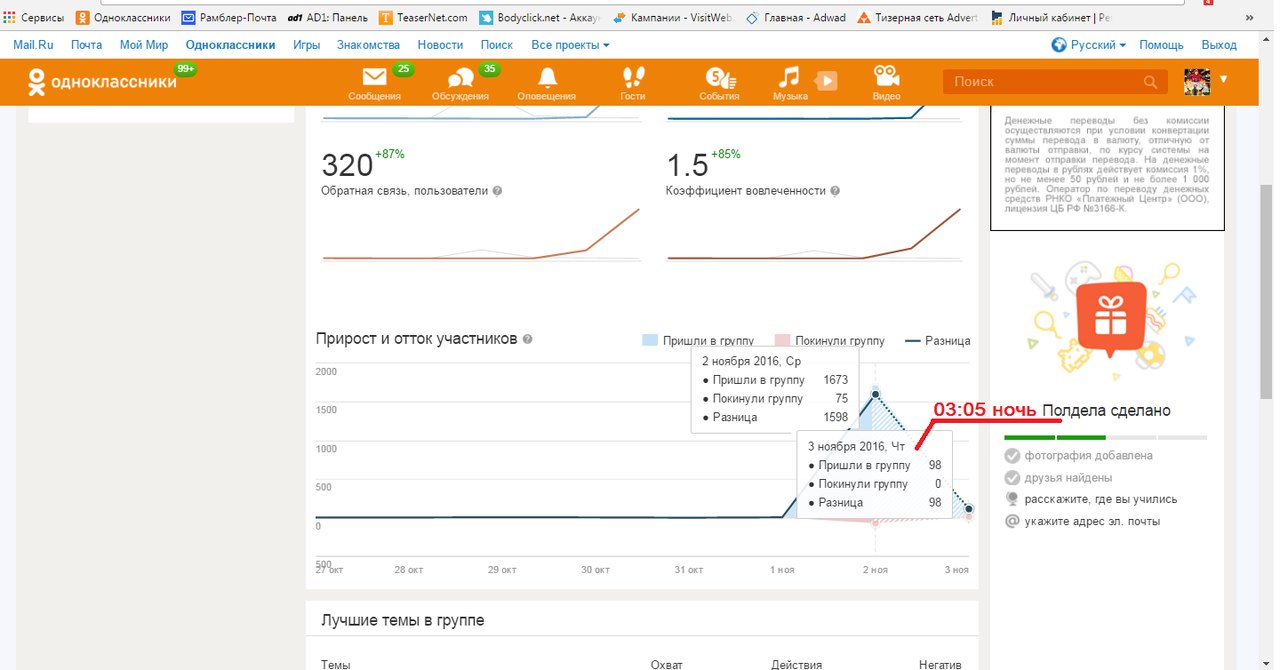Open the Игры menu item
This screenshot has width=1280, height=670.
306,45
